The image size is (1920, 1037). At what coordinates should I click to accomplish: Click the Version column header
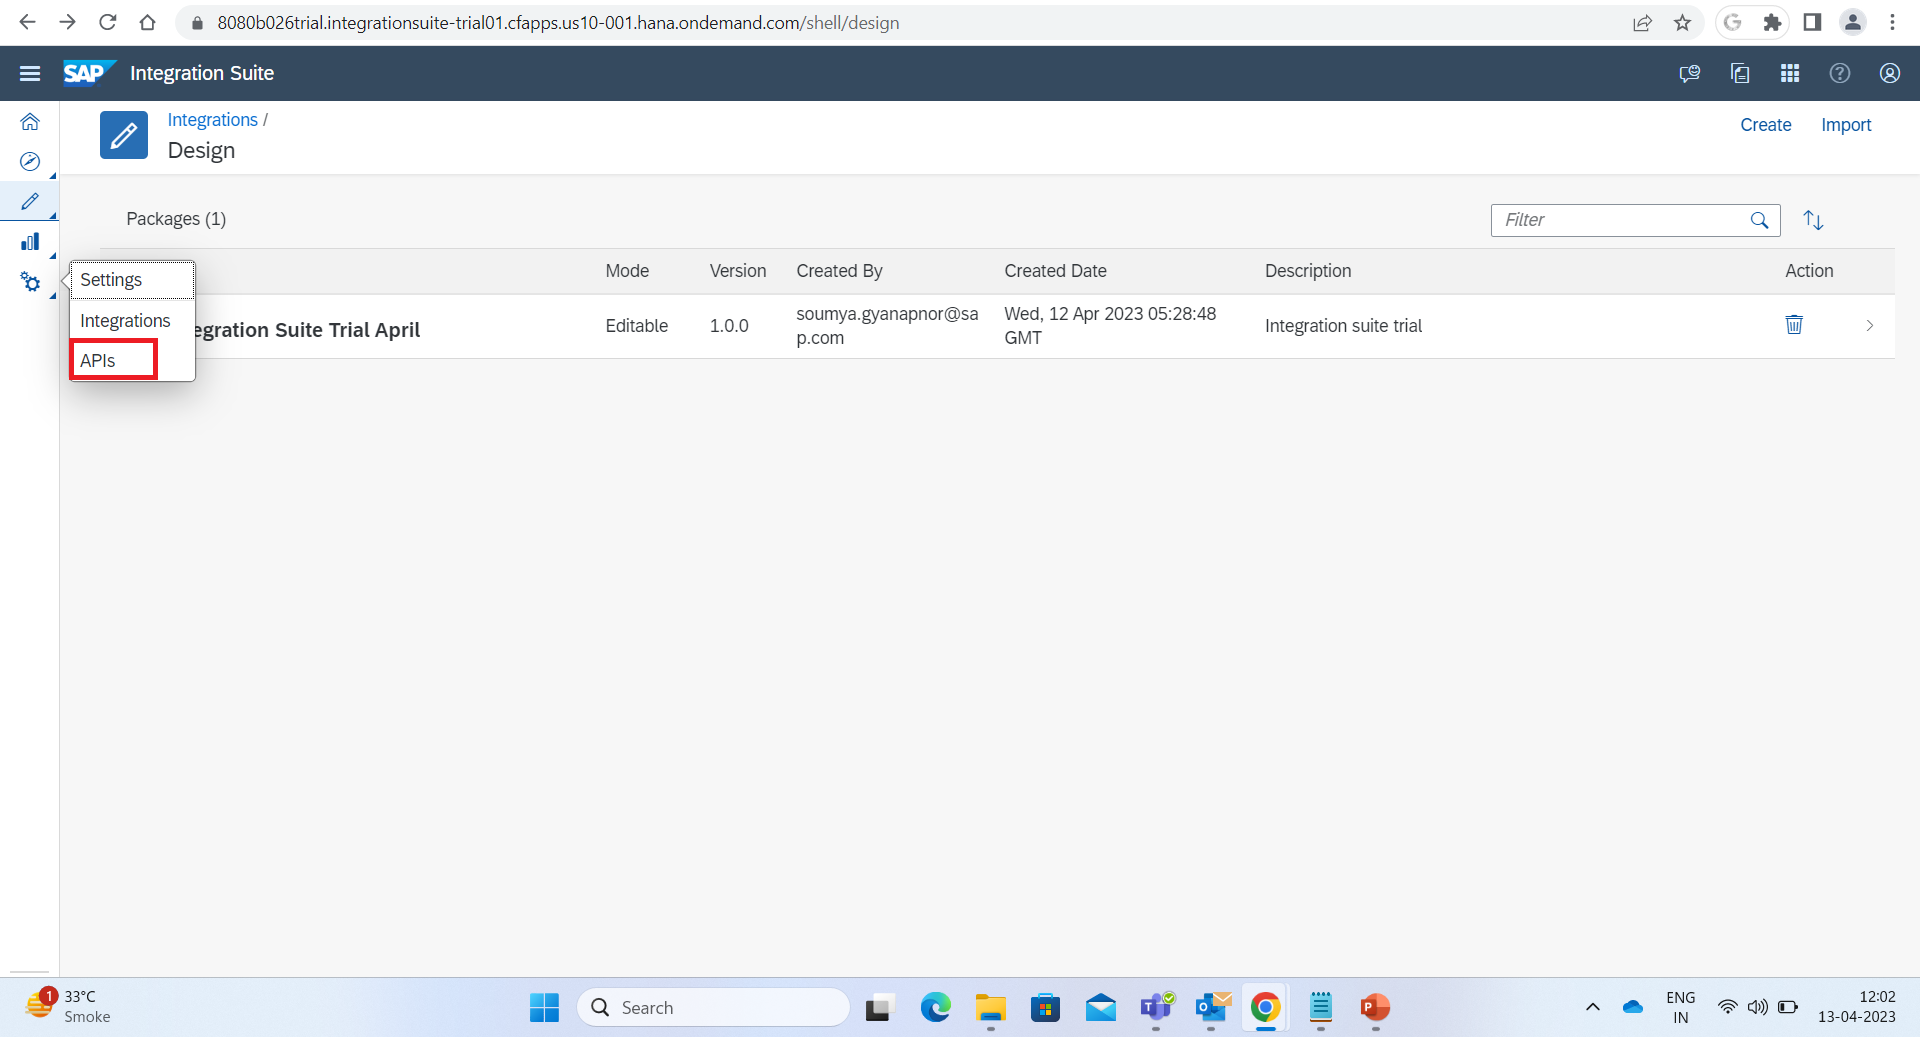738,271
